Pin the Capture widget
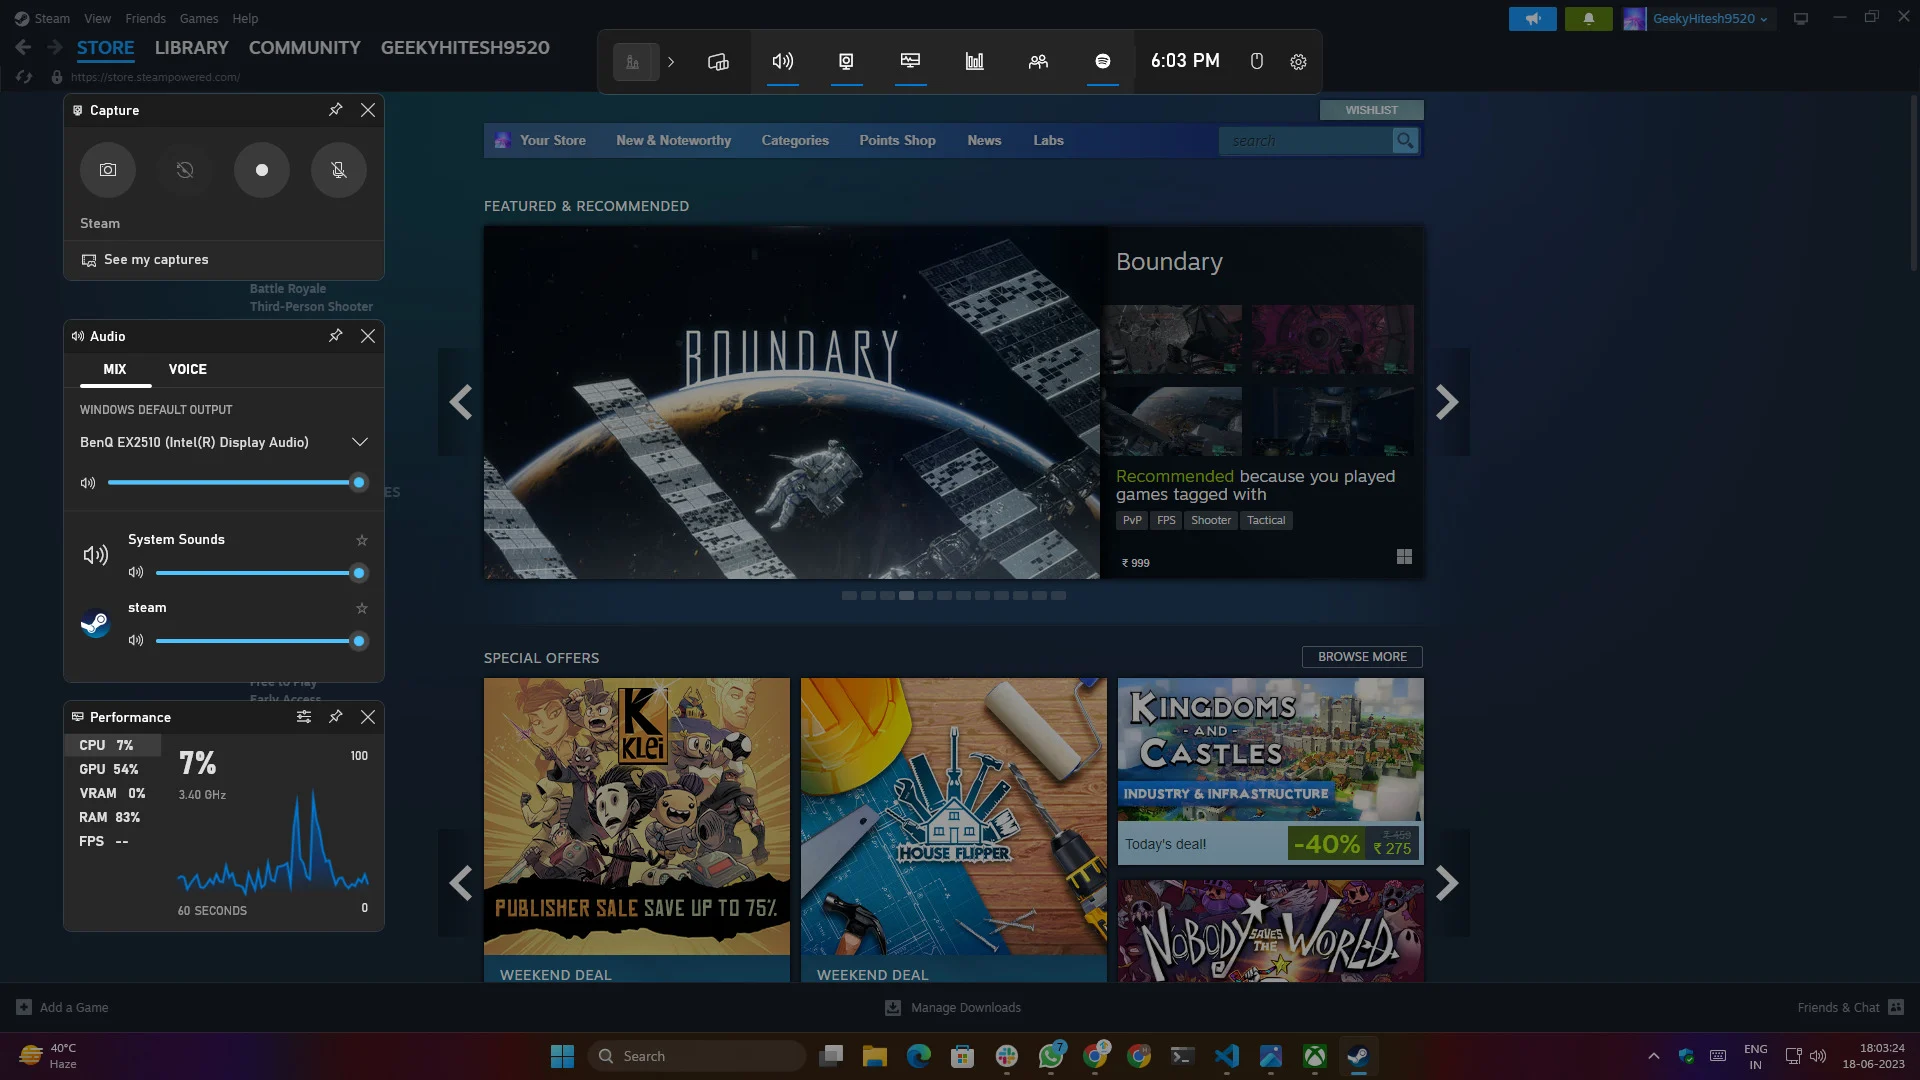The width and height of the screenshot is (1920, 1080). [336, 110]
